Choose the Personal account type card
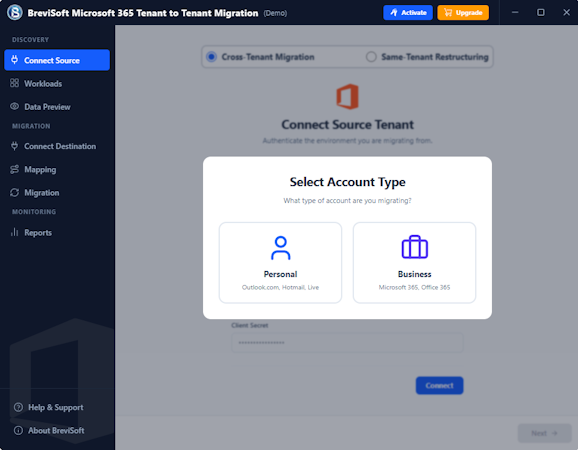578x450 pixels. point(281,262)
